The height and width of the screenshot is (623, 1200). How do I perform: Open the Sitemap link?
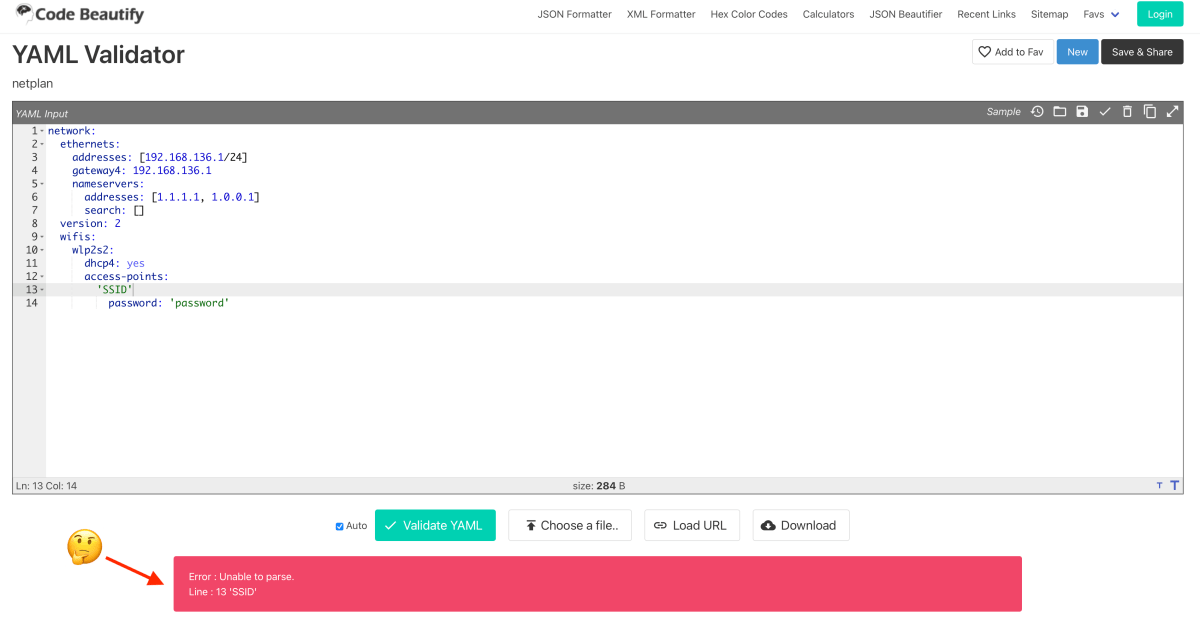[1049, 14]
